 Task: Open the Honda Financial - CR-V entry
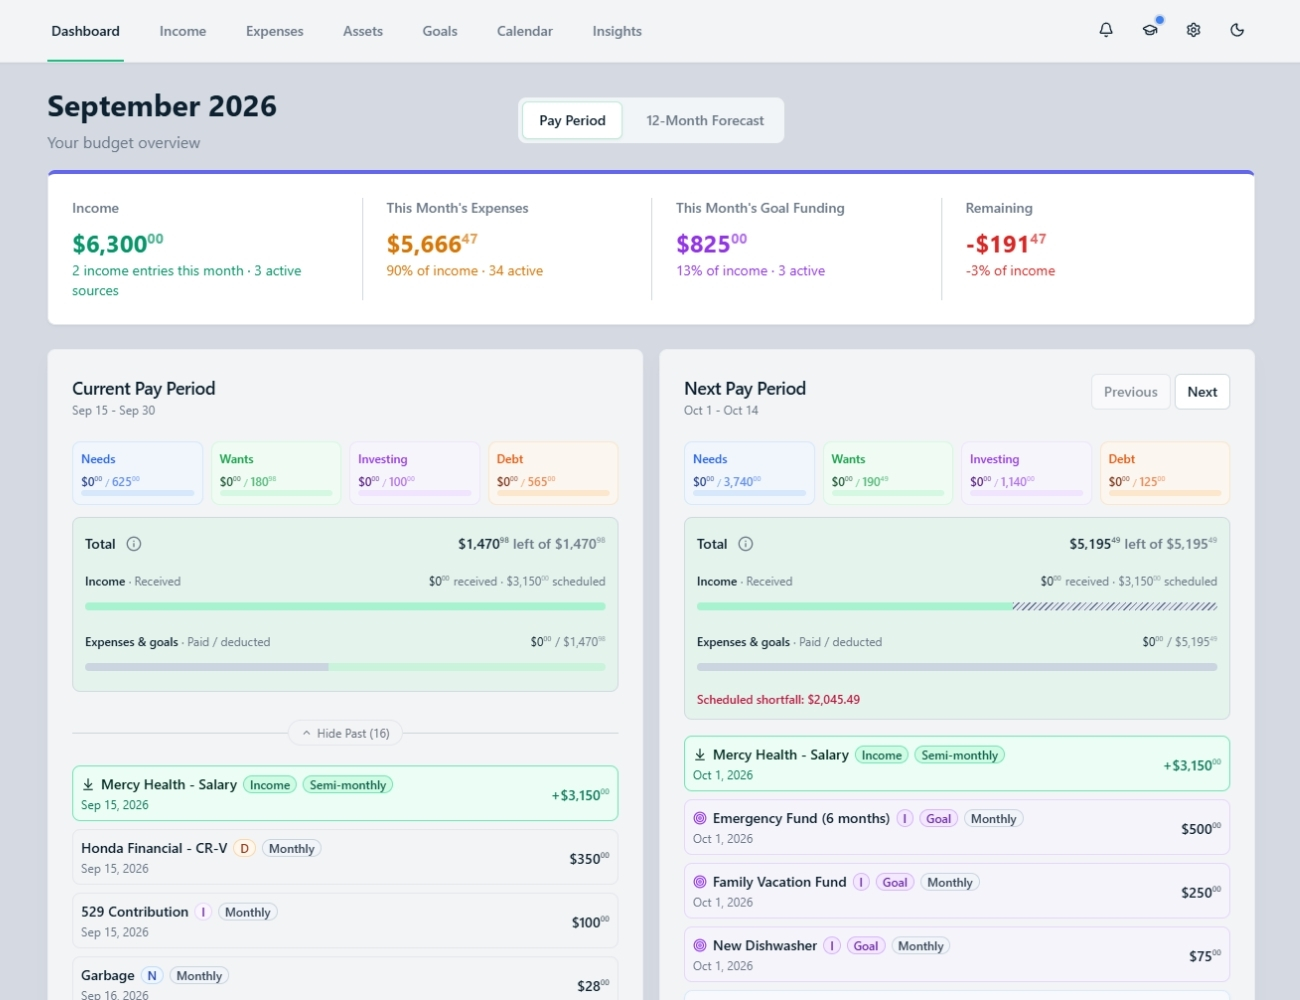[x=345, y=857]
